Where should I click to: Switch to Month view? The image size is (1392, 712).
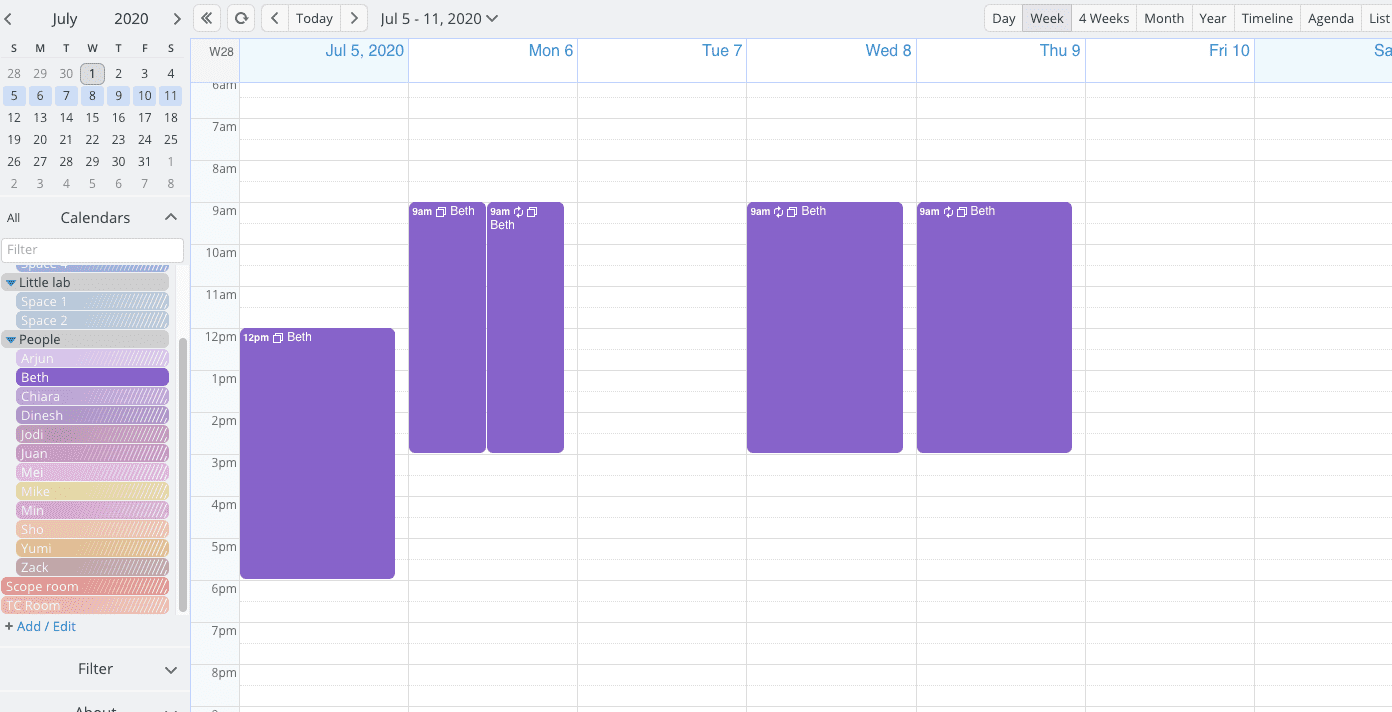tap(1163, 18)
